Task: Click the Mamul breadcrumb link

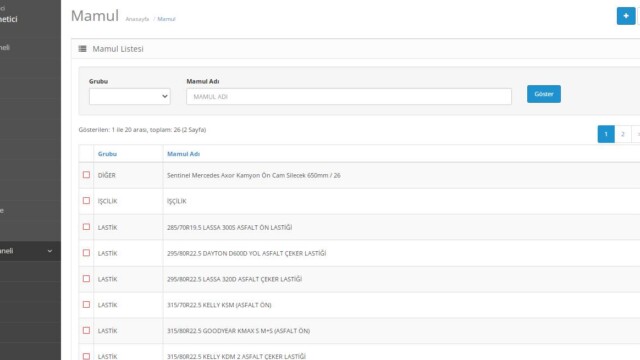Action: click(167, 19)
